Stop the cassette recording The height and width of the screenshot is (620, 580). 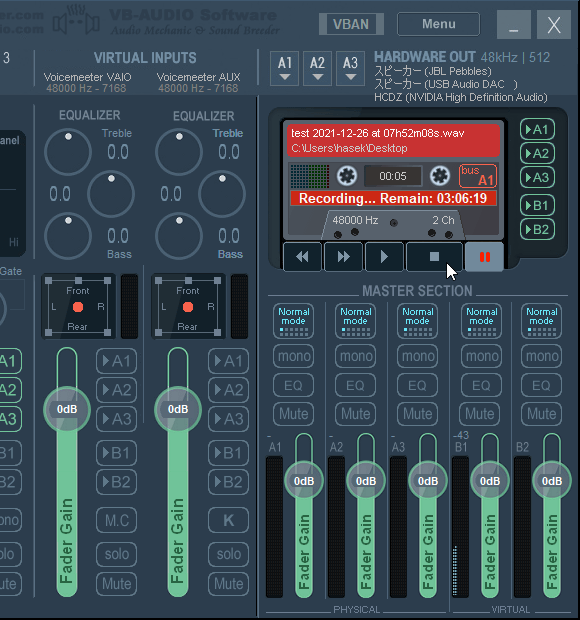click(x=434, y=257)
